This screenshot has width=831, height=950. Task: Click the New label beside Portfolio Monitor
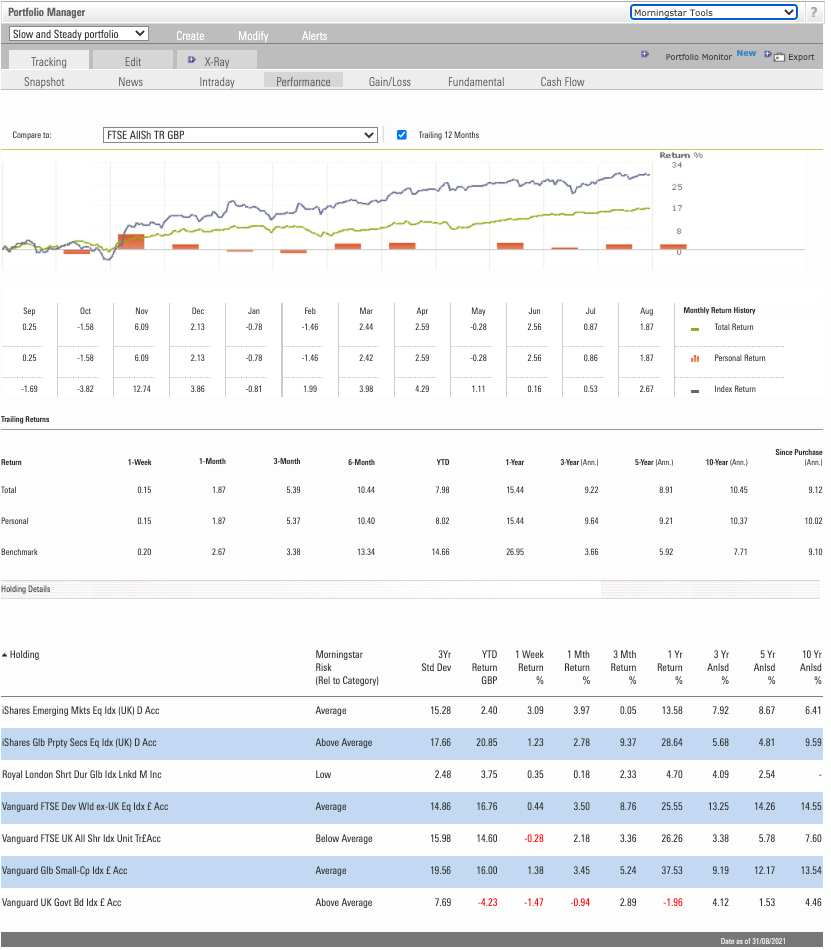(746, 53)
